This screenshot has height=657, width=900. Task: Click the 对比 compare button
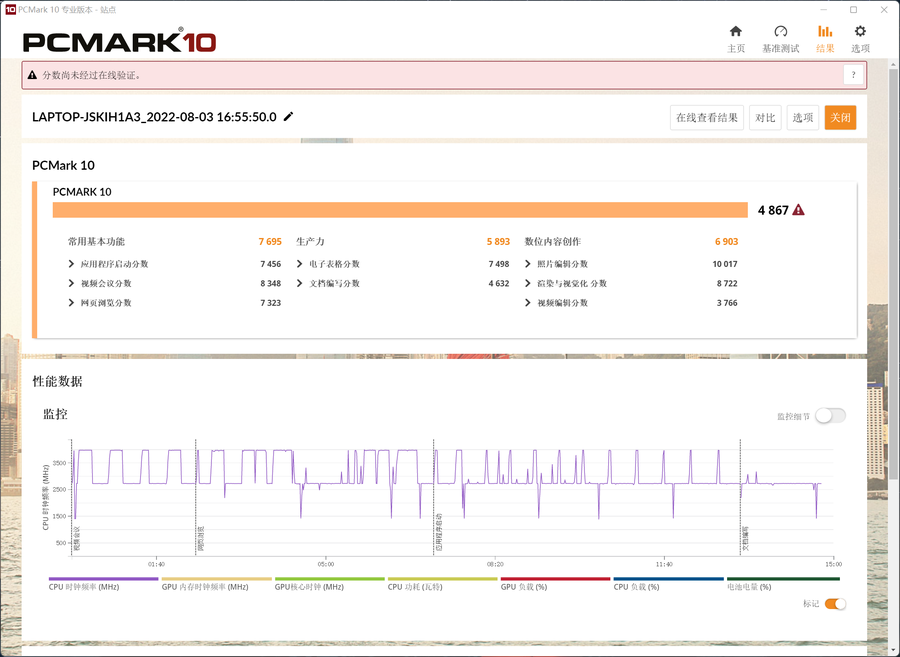pos(765,118)
